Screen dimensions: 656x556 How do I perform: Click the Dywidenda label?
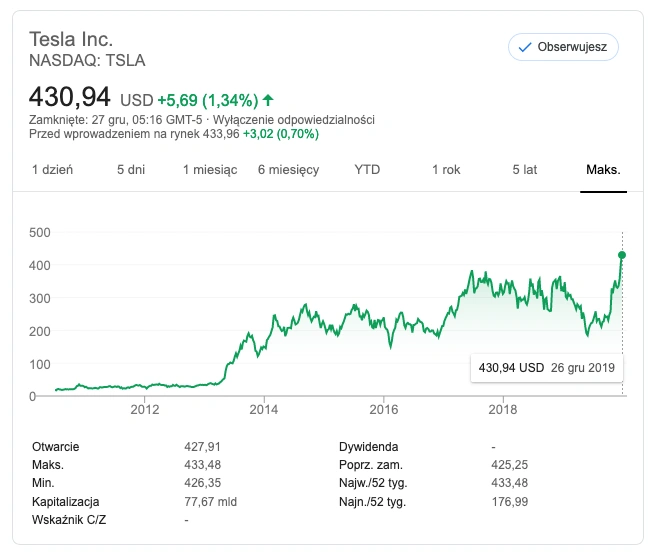tap(369, 447)
